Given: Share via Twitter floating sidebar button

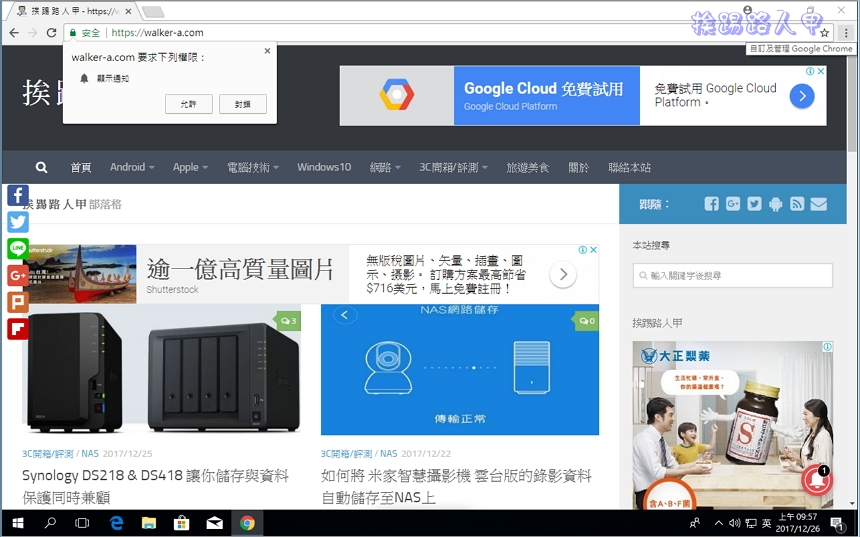Looking at the screenshot, I should [x=18, y=222].
